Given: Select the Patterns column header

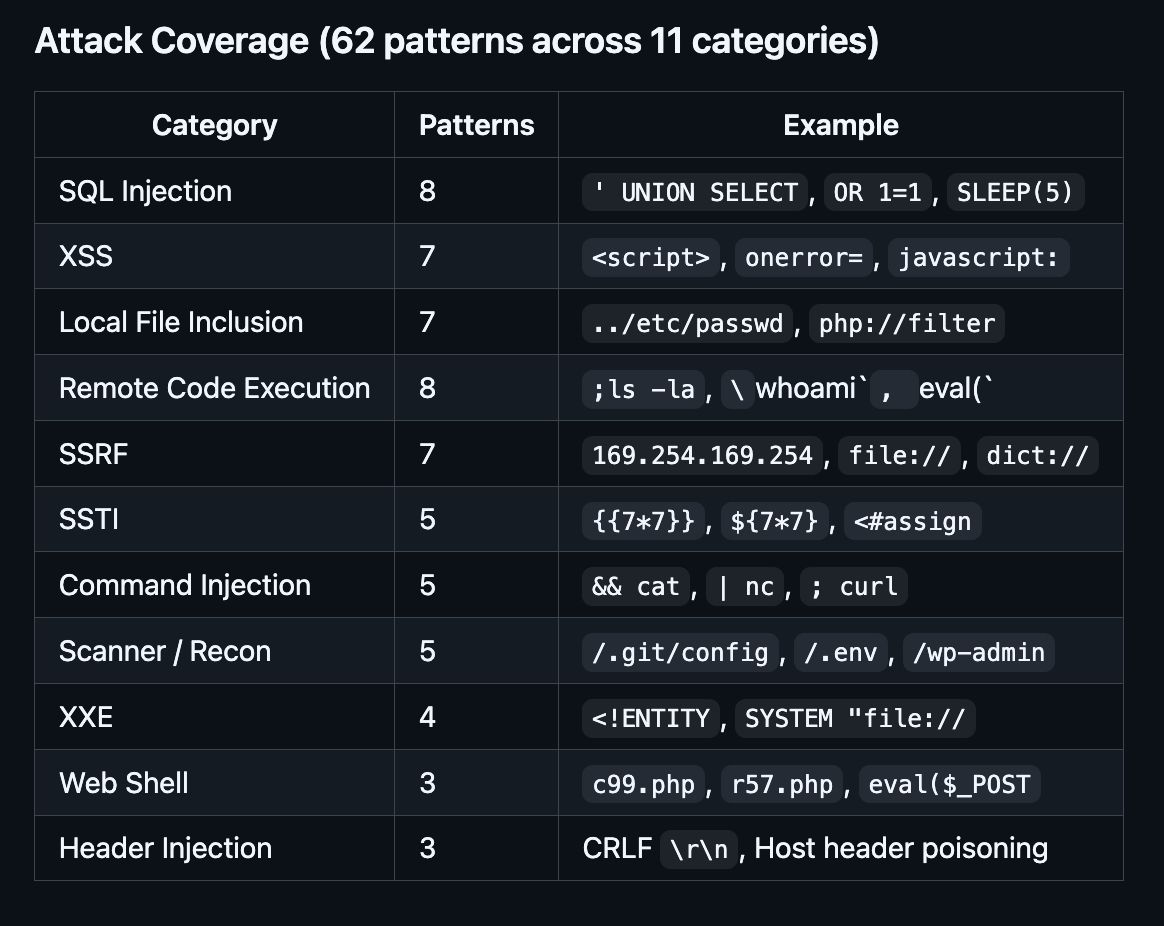Looking at the screenshot, I should [477, 125].
